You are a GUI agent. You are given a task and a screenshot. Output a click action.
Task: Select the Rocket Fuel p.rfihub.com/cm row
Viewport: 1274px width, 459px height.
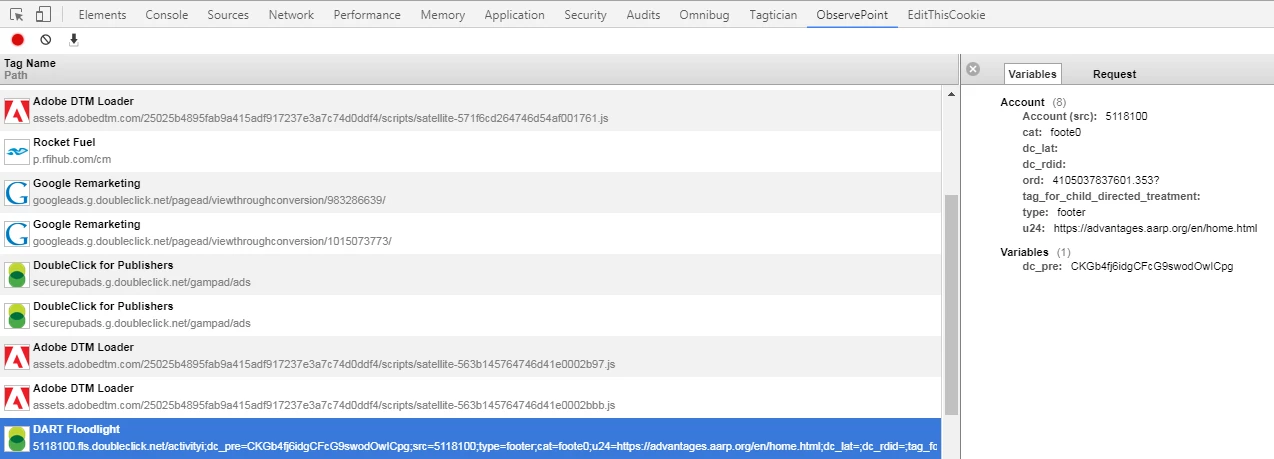[x=470, y=151]
